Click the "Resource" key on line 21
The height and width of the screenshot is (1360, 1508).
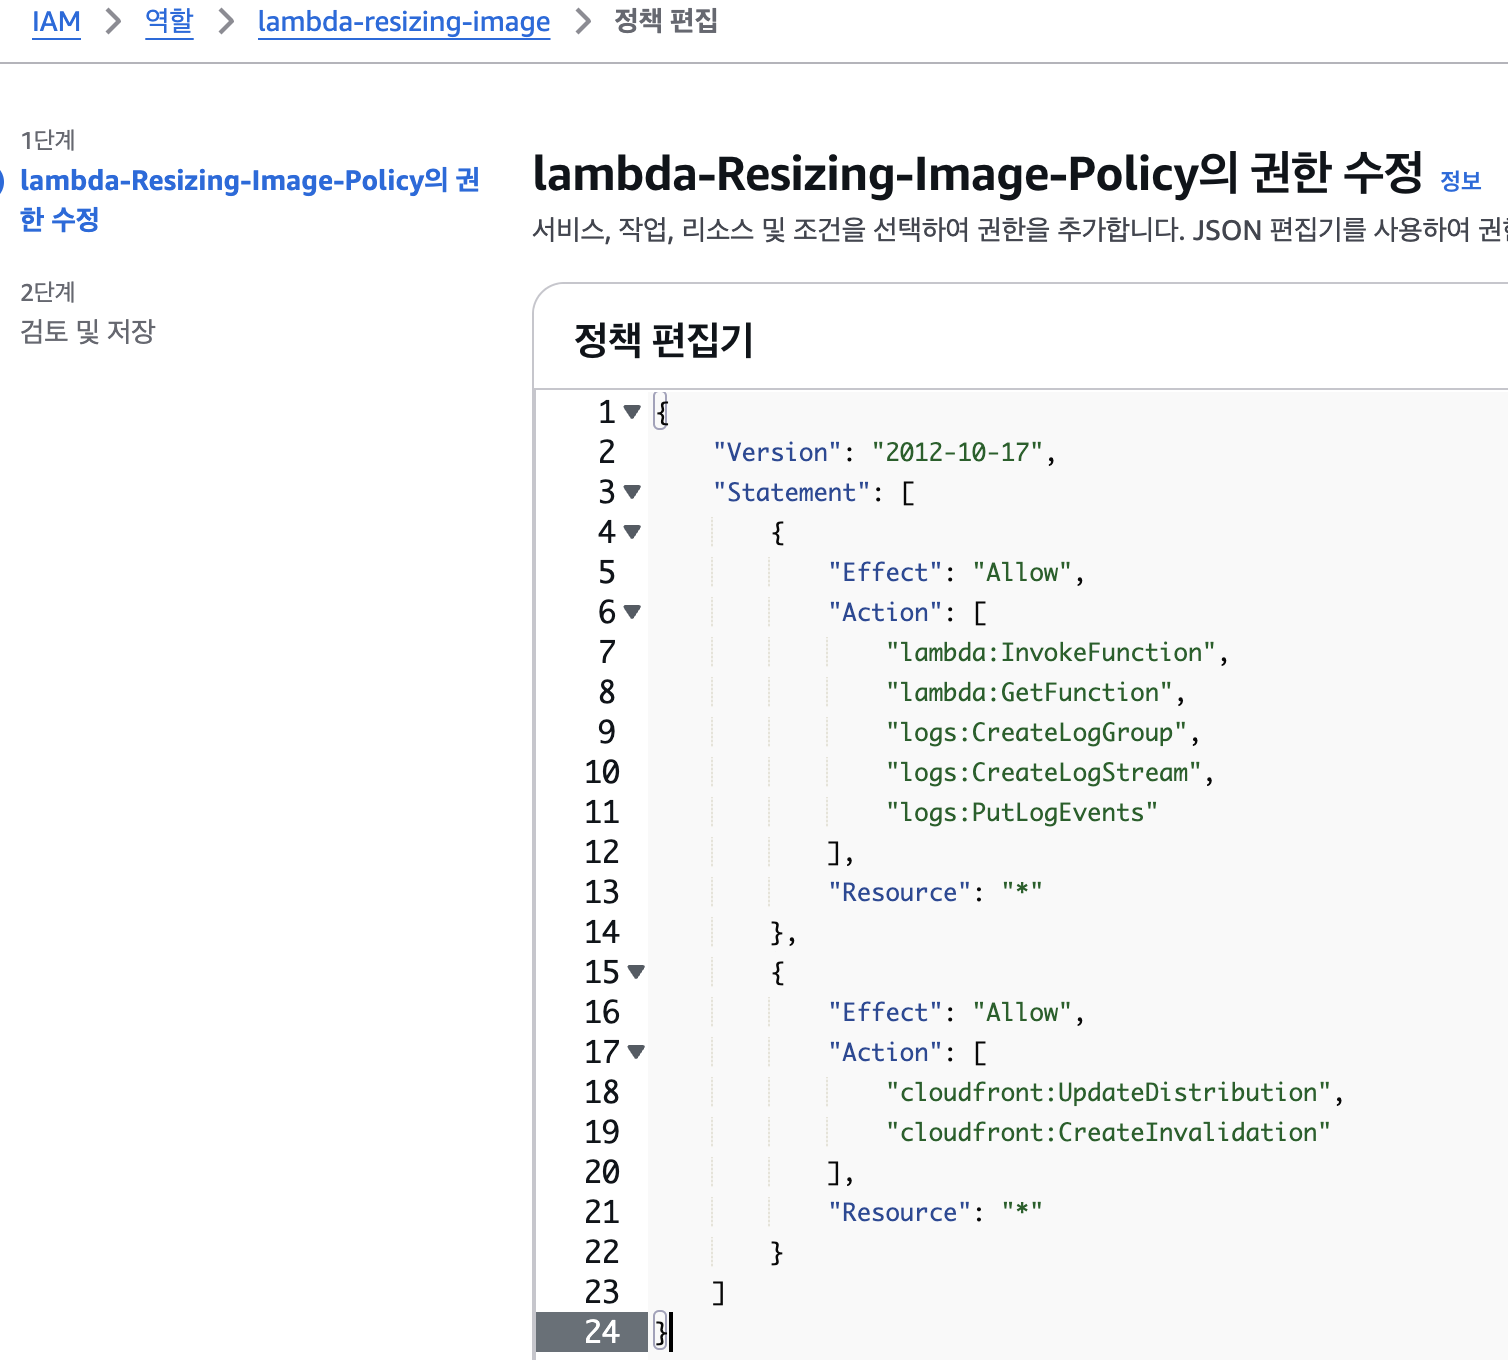(900, 1212)
